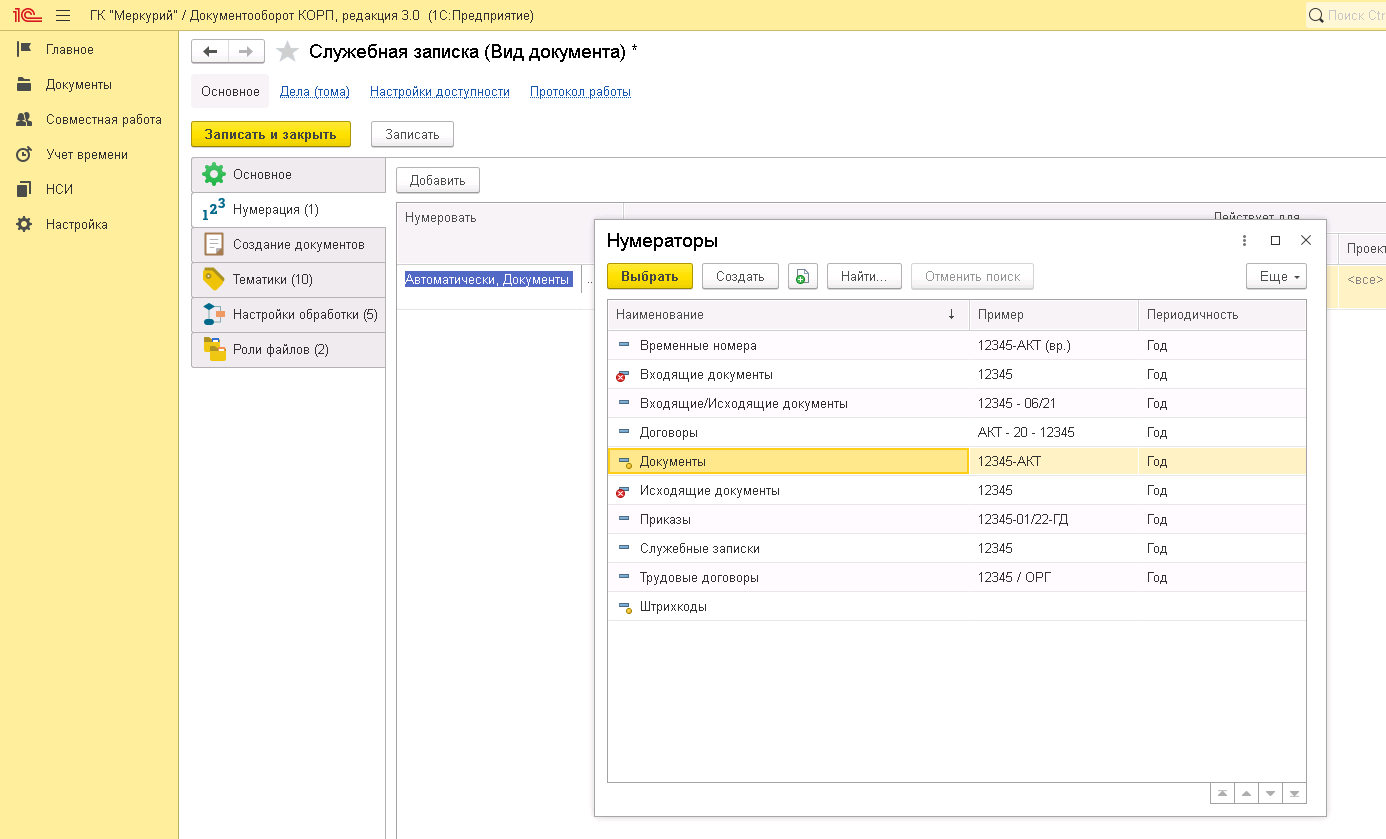Select the highlighted Документы numerator row
This screenshot has height=839, width=1386.
pyautogui.click(x=957, y=462)
